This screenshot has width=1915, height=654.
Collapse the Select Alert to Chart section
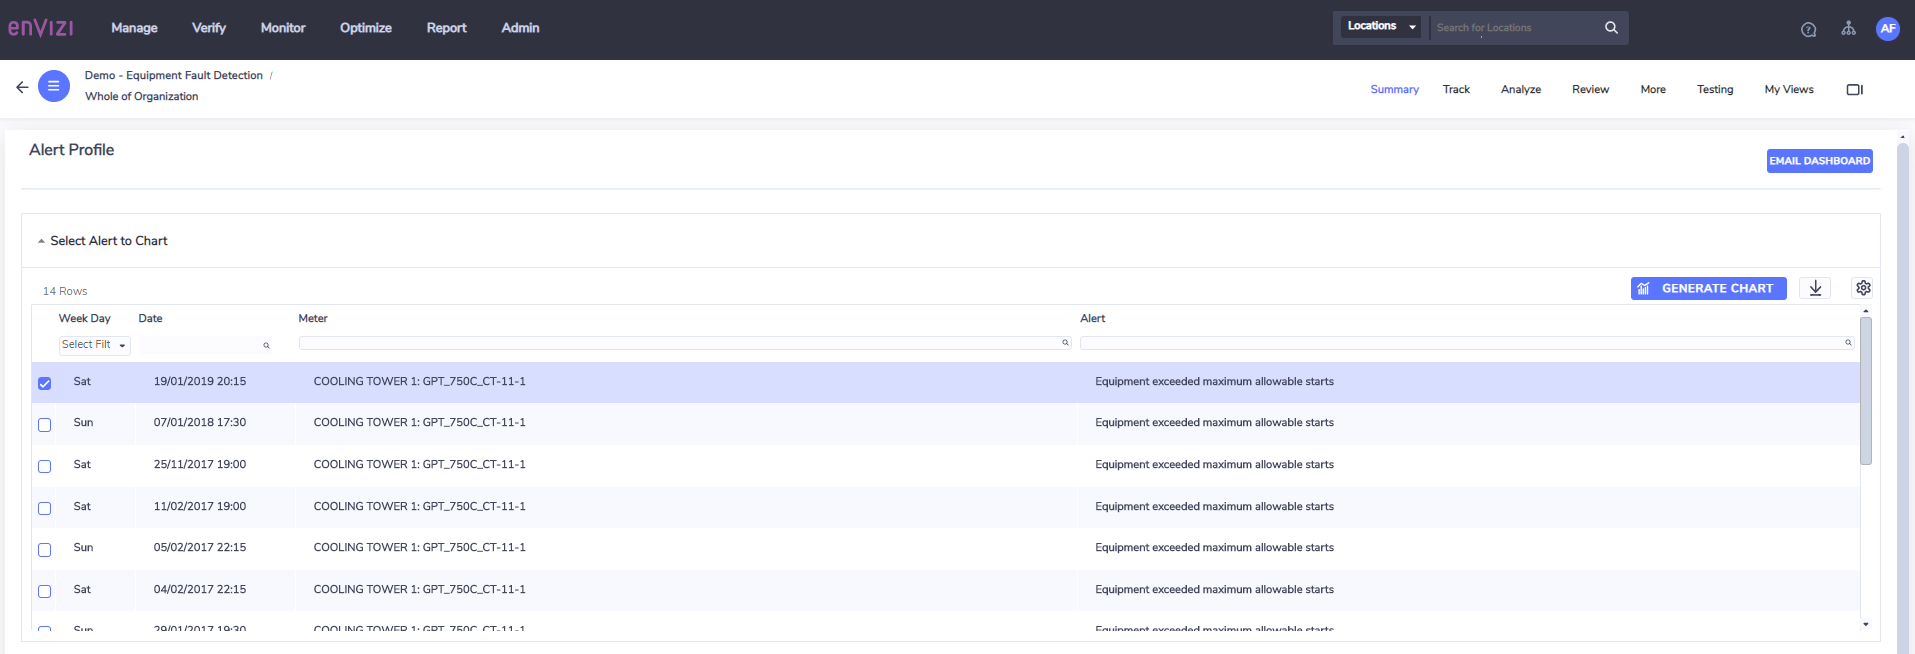(x=41, y=241)
